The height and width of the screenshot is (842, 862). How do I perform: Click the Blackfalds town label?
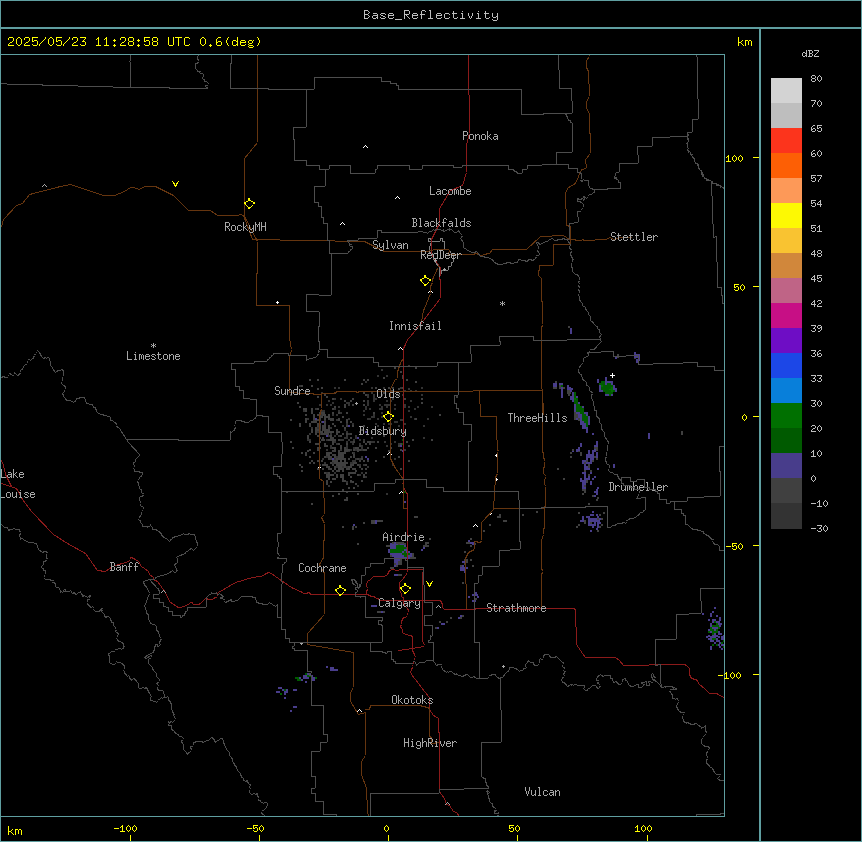(x=441, y=223)
